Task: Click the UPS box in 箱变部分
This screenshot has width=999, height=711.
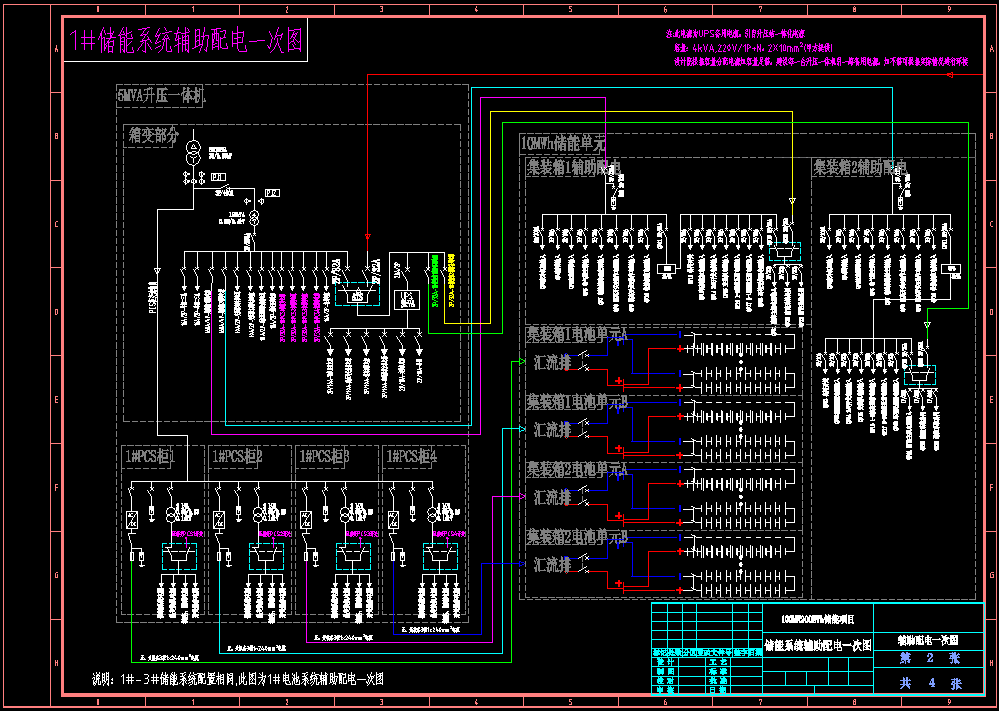Action: (x=405, y=300)
